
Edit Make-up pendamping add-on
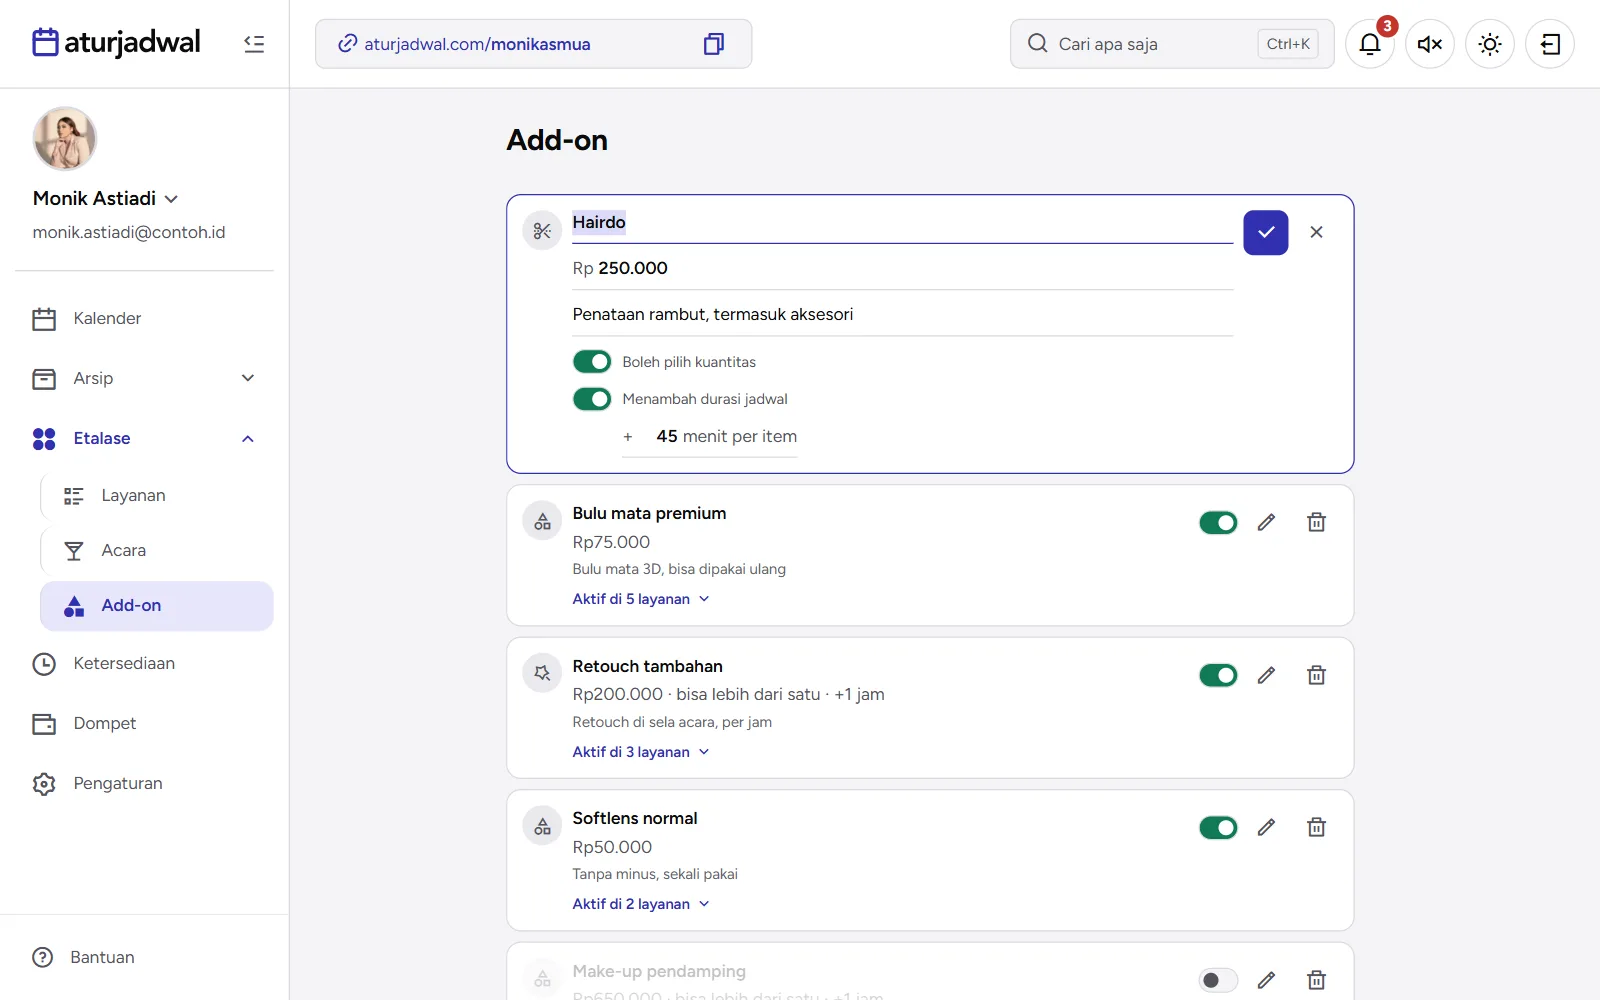click(1266, 980)
